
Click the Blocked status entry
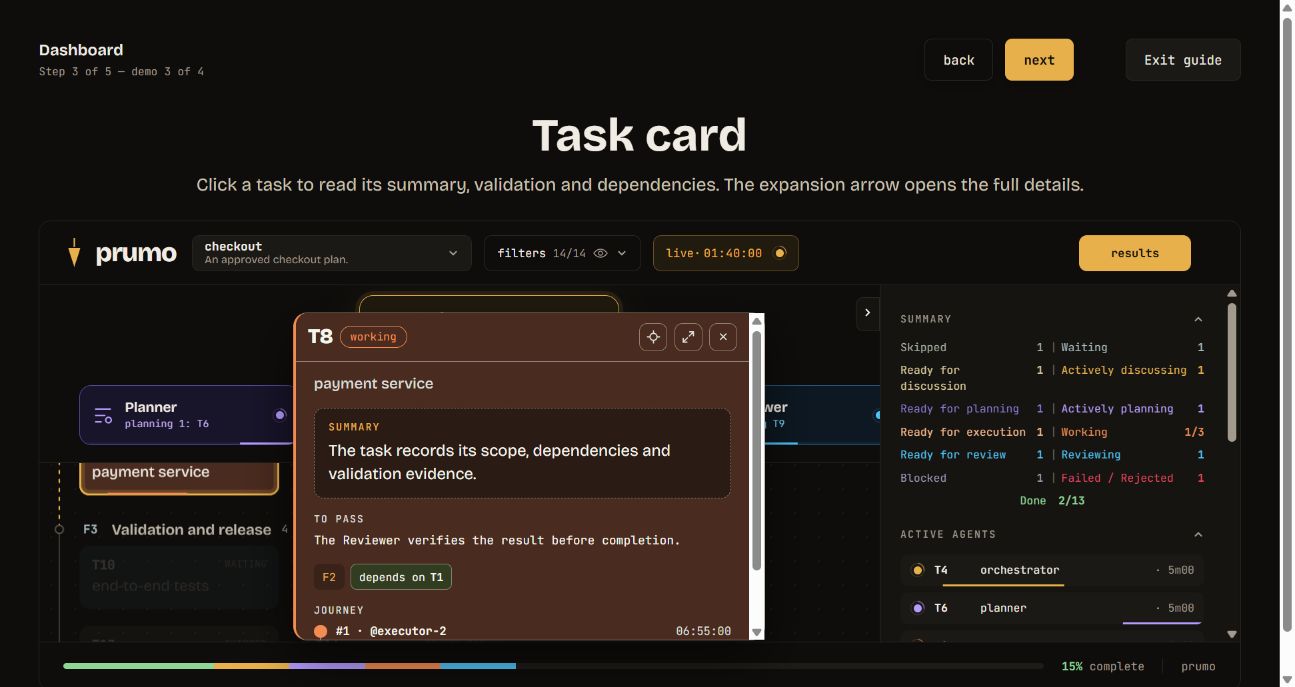[971, 478]
